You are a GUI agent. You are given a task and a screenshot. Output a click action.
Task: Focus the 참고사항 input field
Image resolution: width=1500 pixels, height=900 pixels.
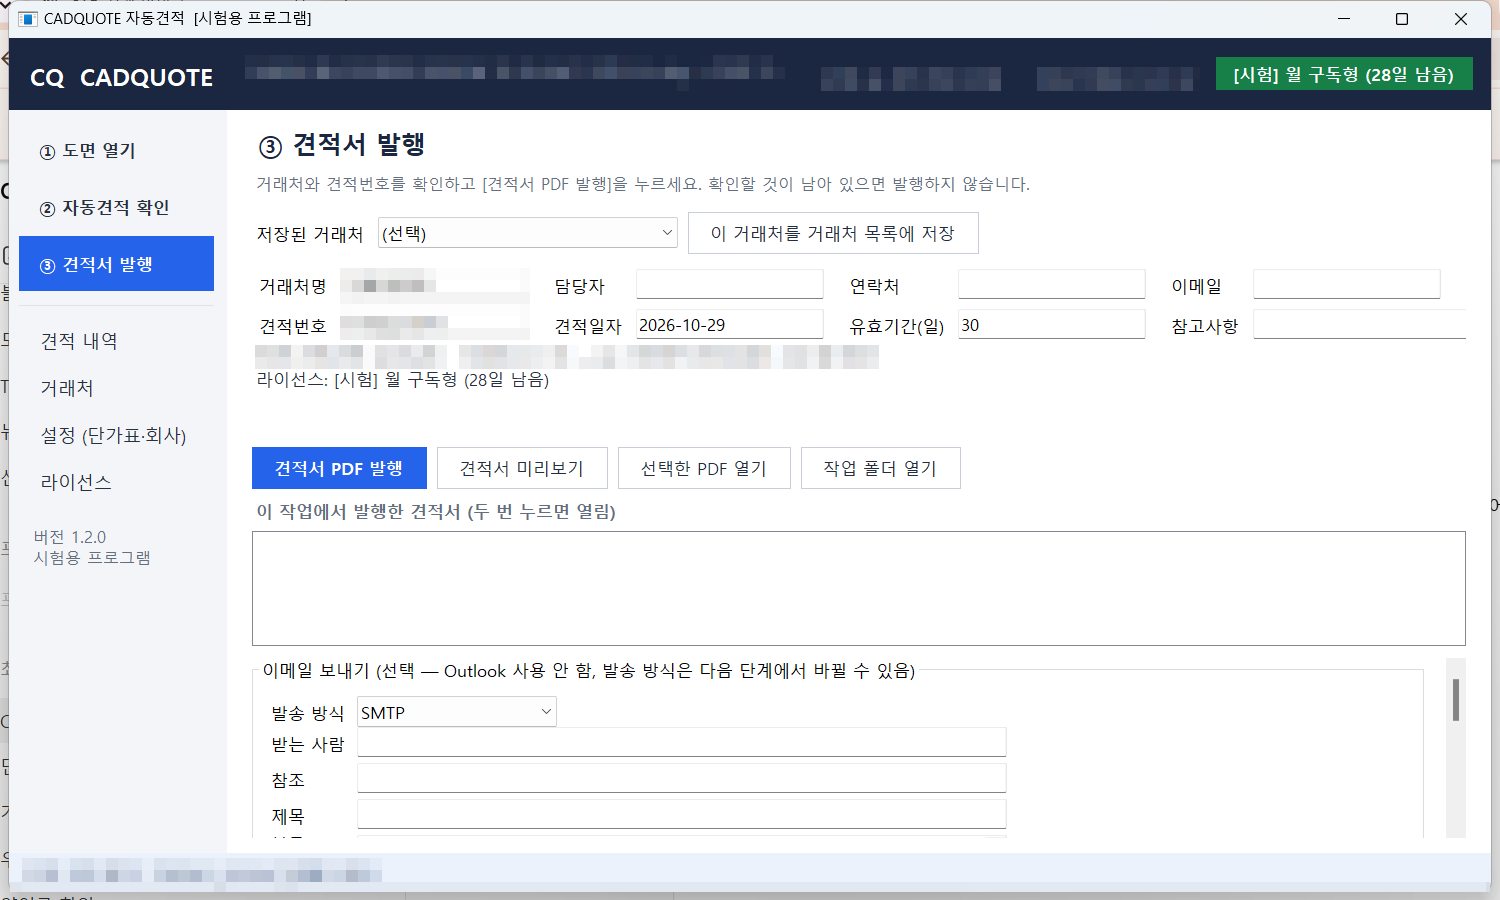[1359, 325]
